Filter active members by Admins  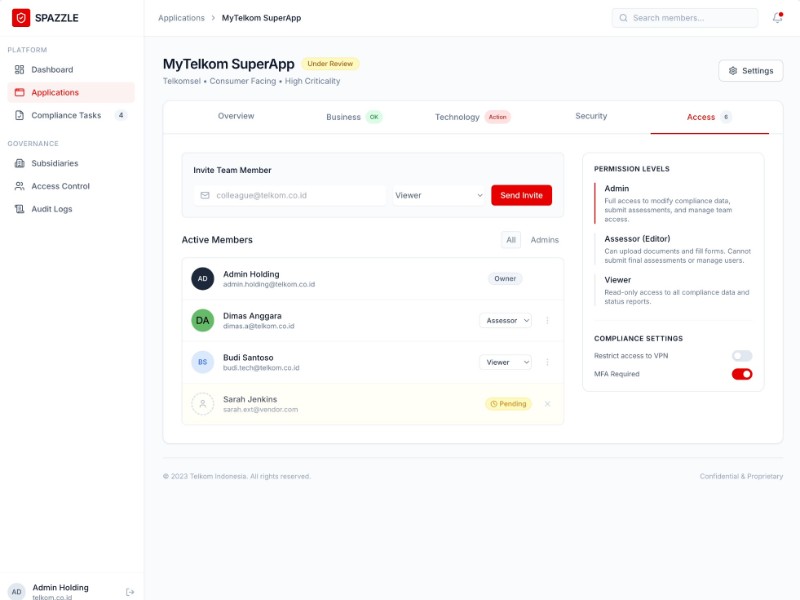coord(544,240)
